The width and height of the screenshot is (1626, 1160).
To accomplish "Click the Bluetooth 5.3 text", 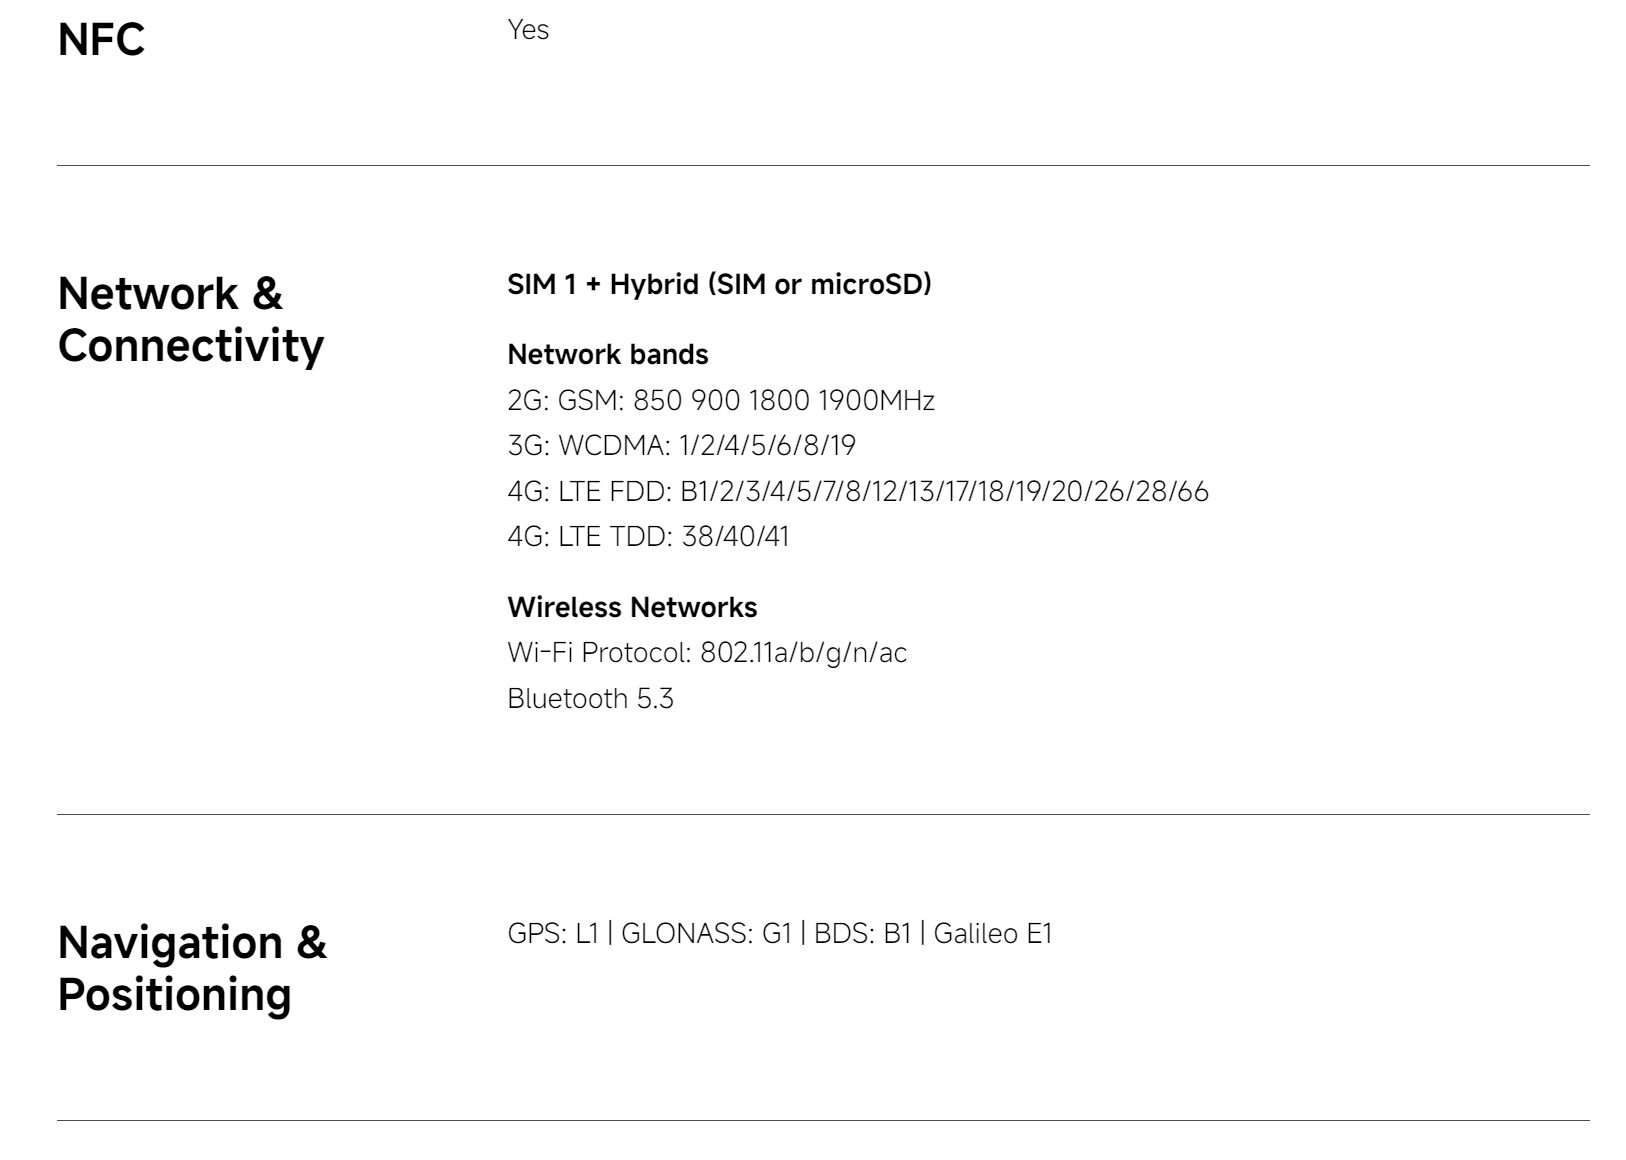I will [590, 699].
